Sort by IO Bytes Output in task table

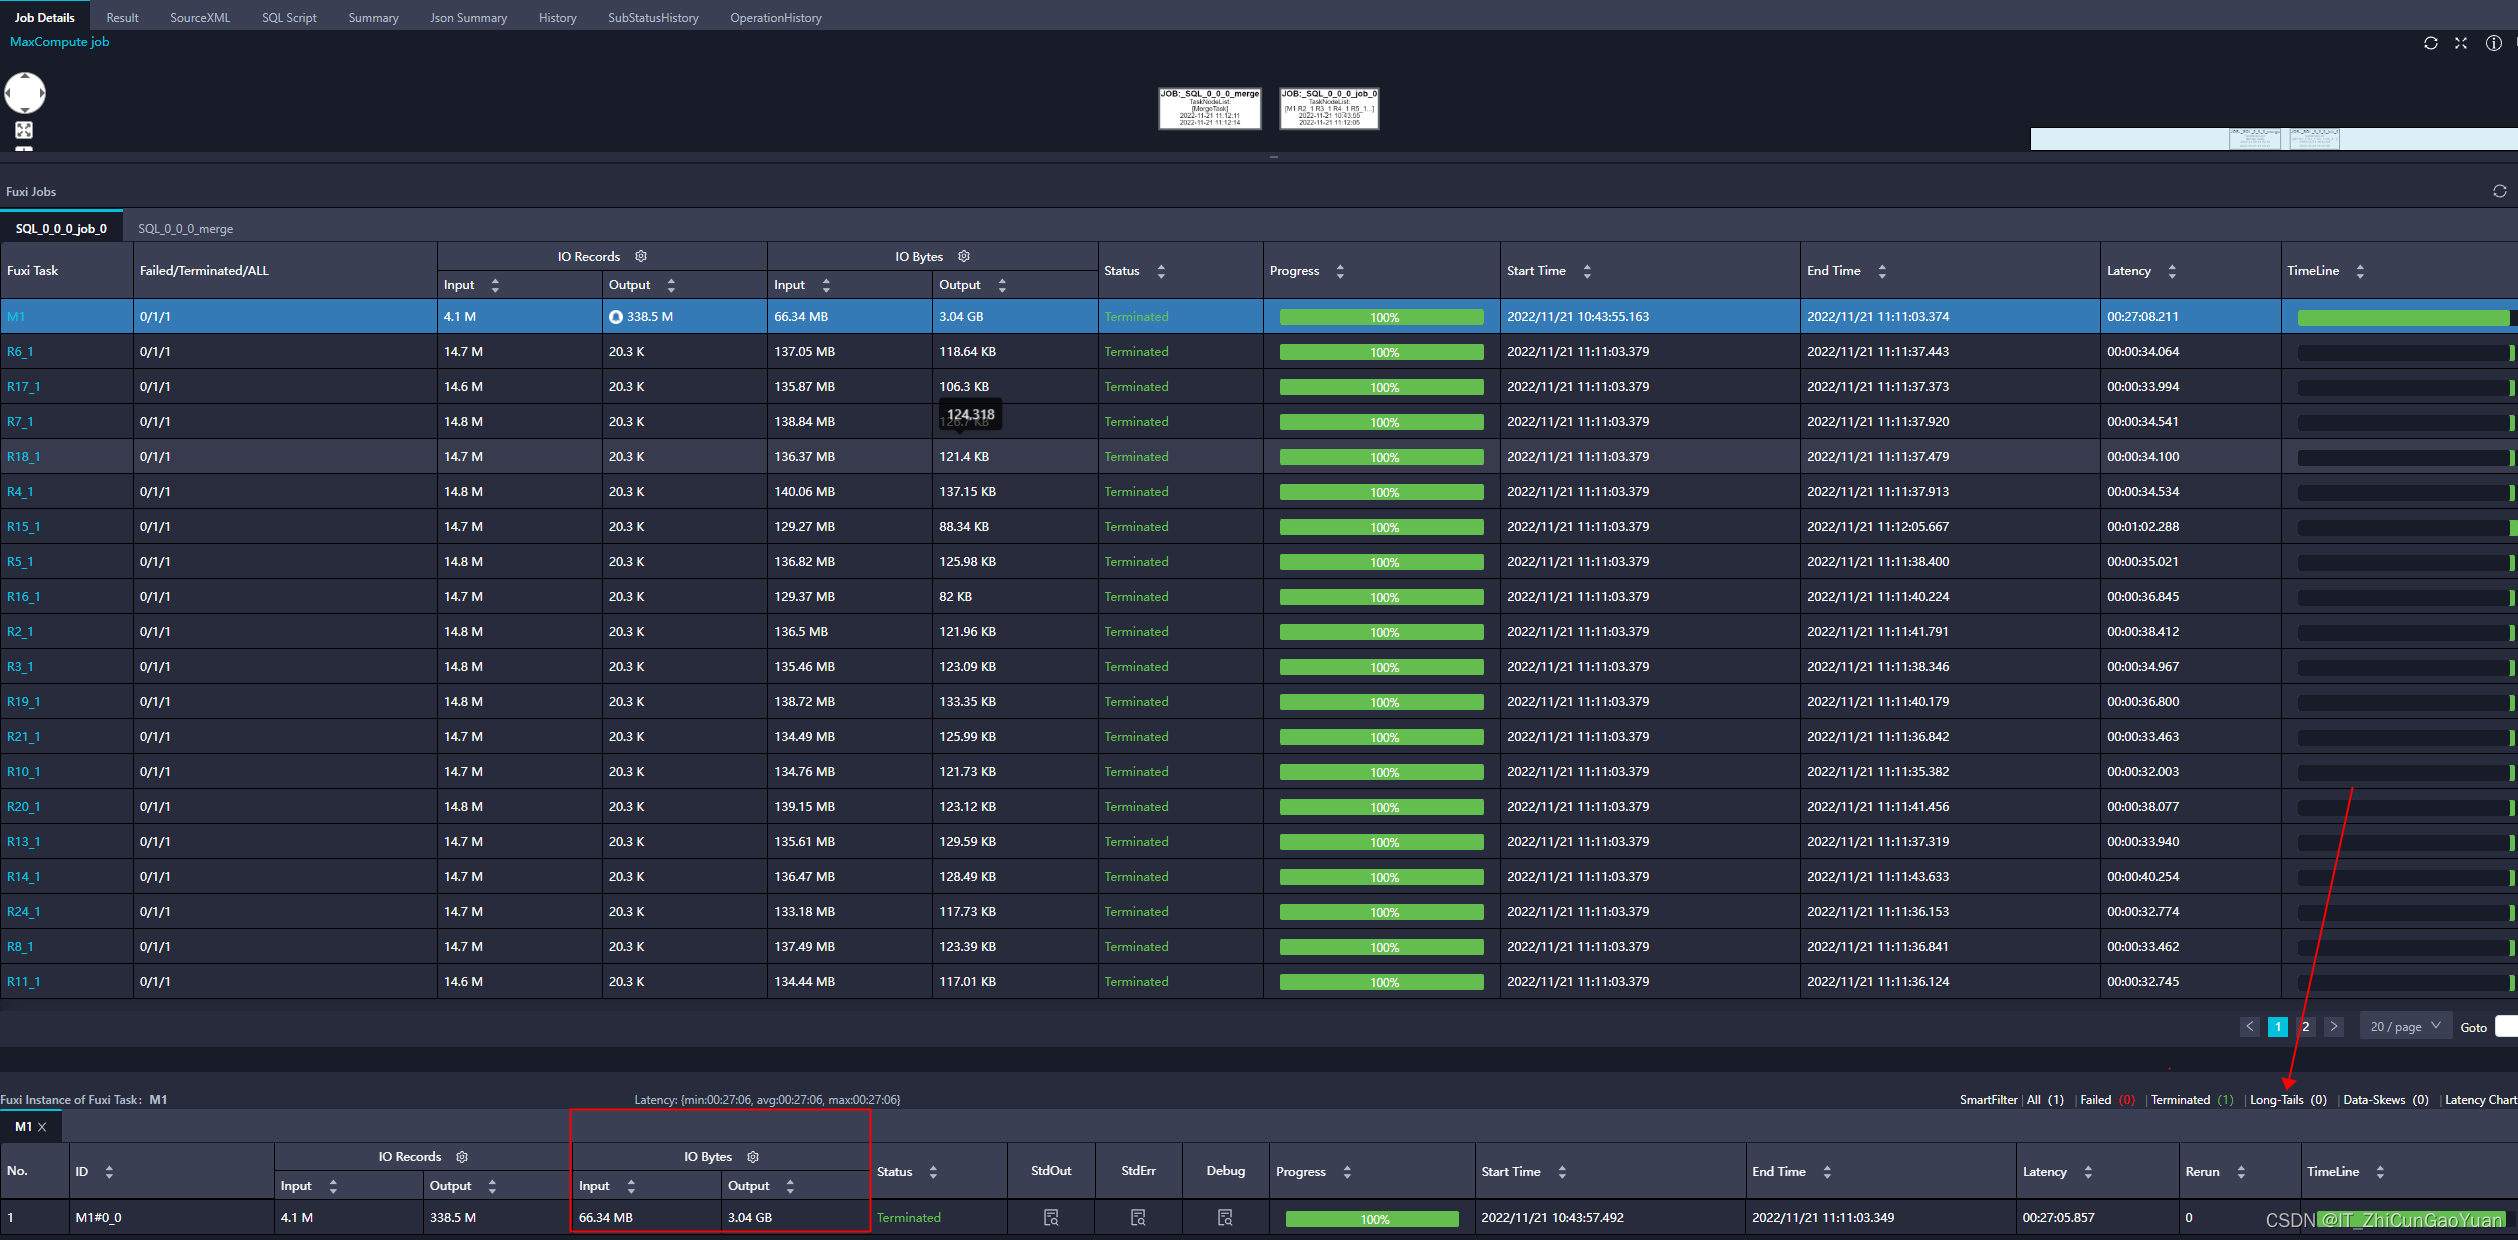tap(1002, 285)
